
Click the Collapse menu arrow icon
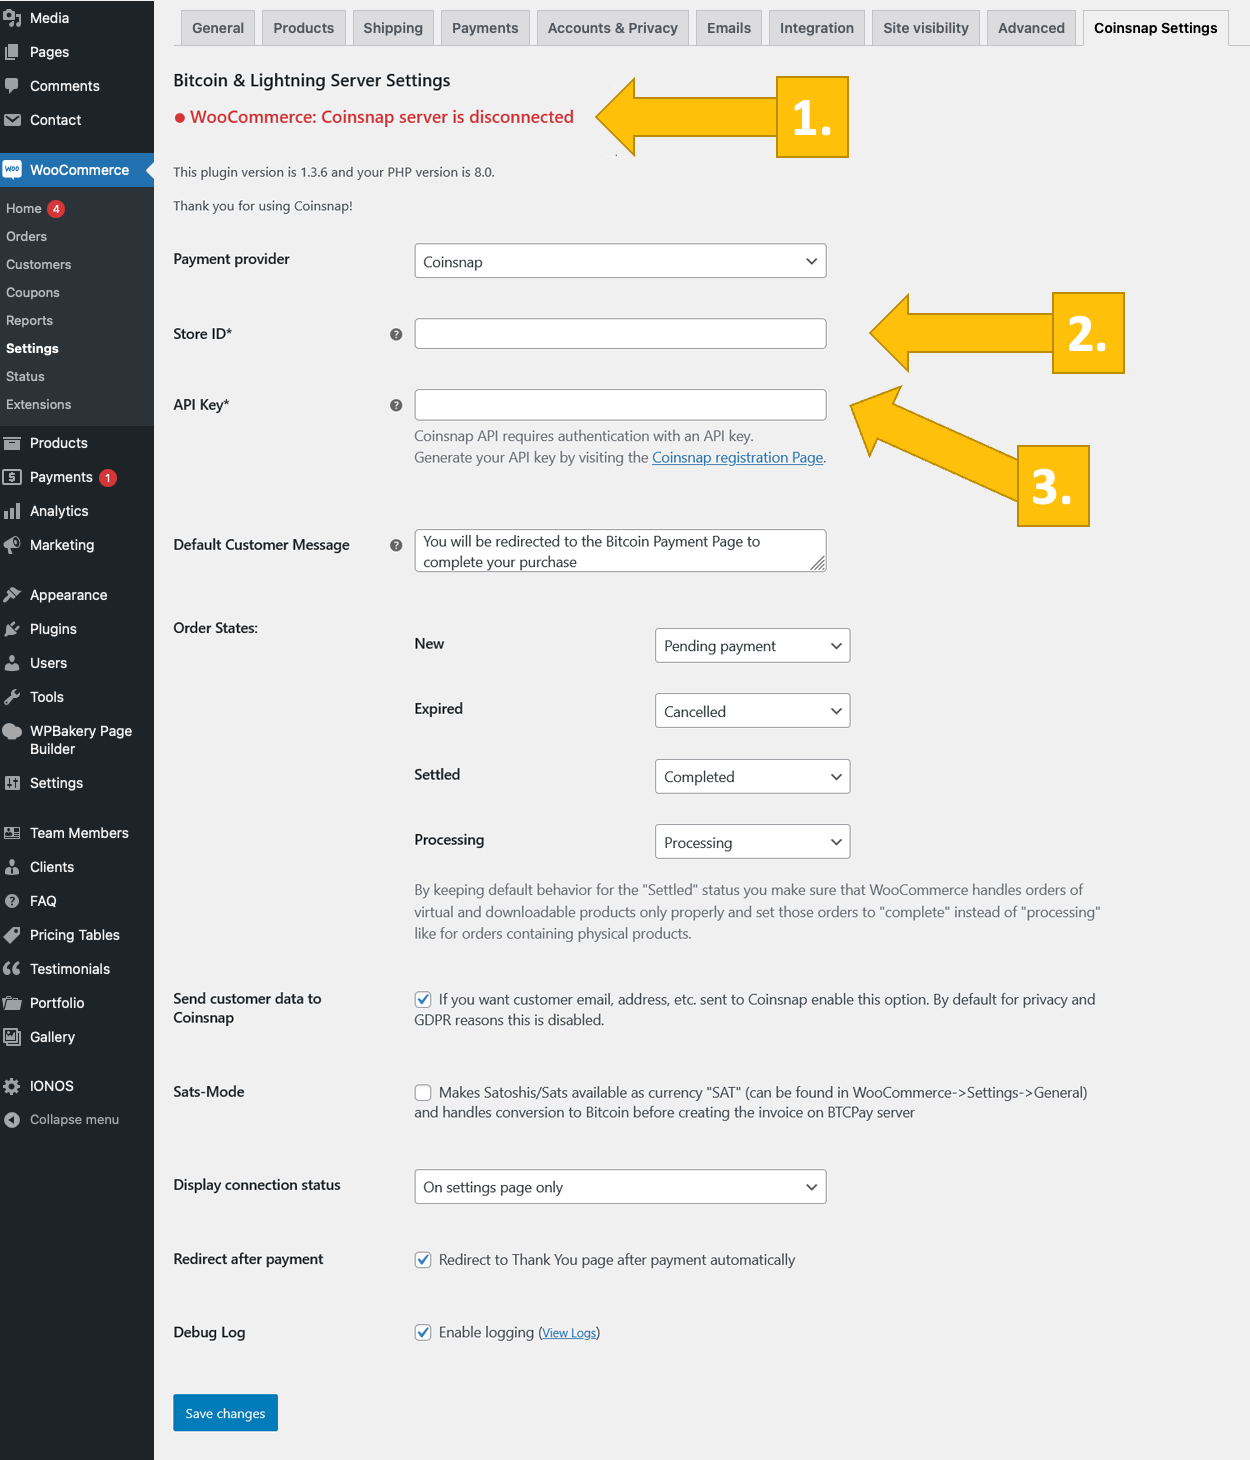[12, 1120]
